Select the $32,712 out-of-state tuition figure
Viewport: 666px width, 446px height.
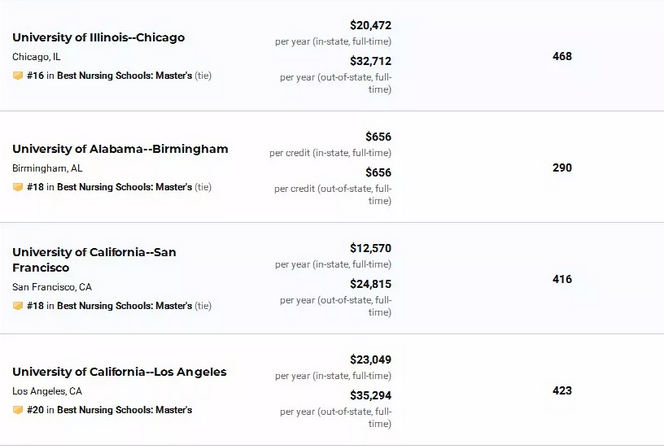click(370, 61)
